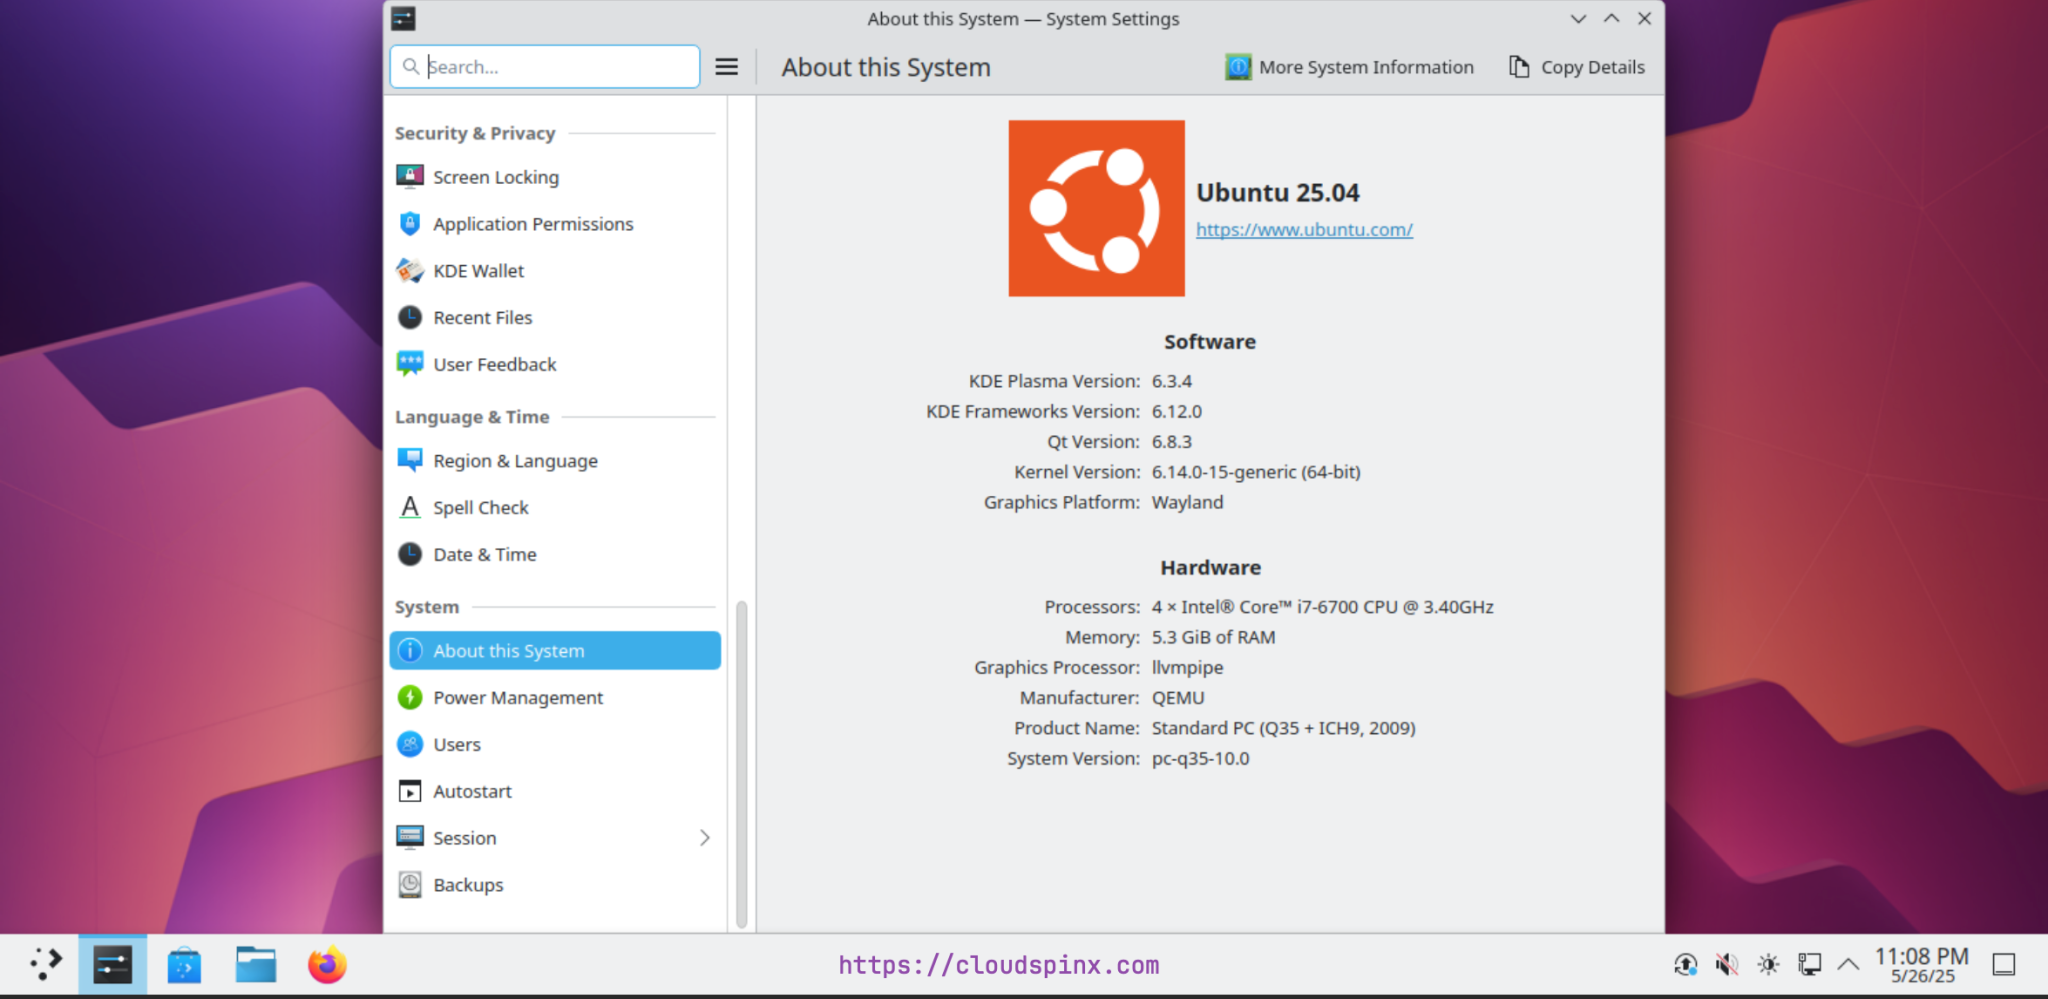This screenshot has width=2048, height=999.
Task: Select the Recent Files icon
Action: point(410,317)
